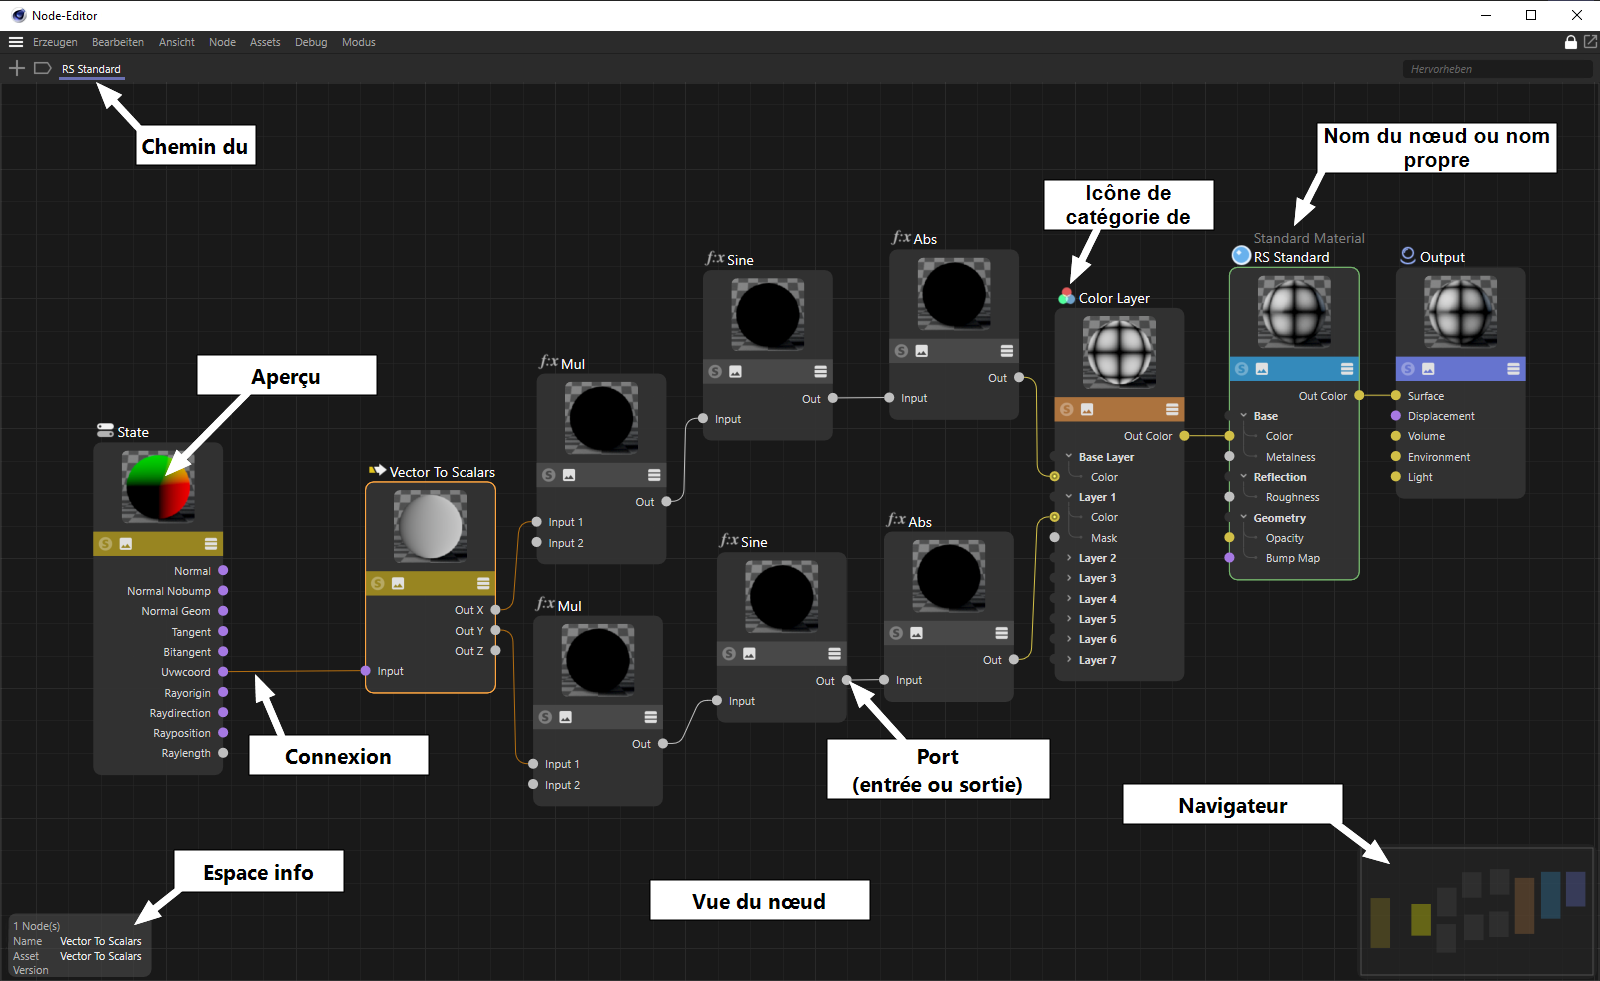
Task: Click the group frame icon beside the plus
Action: pyautogui.click(x=42, y=68)
